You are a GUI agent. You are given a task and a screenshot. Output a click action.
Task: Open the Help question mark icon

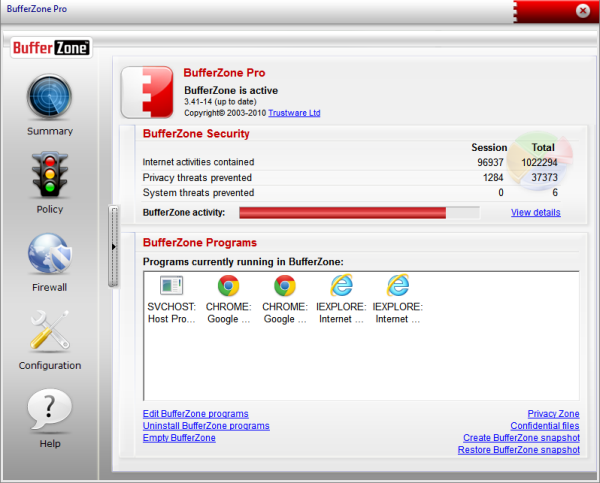(x=50, y=410)
